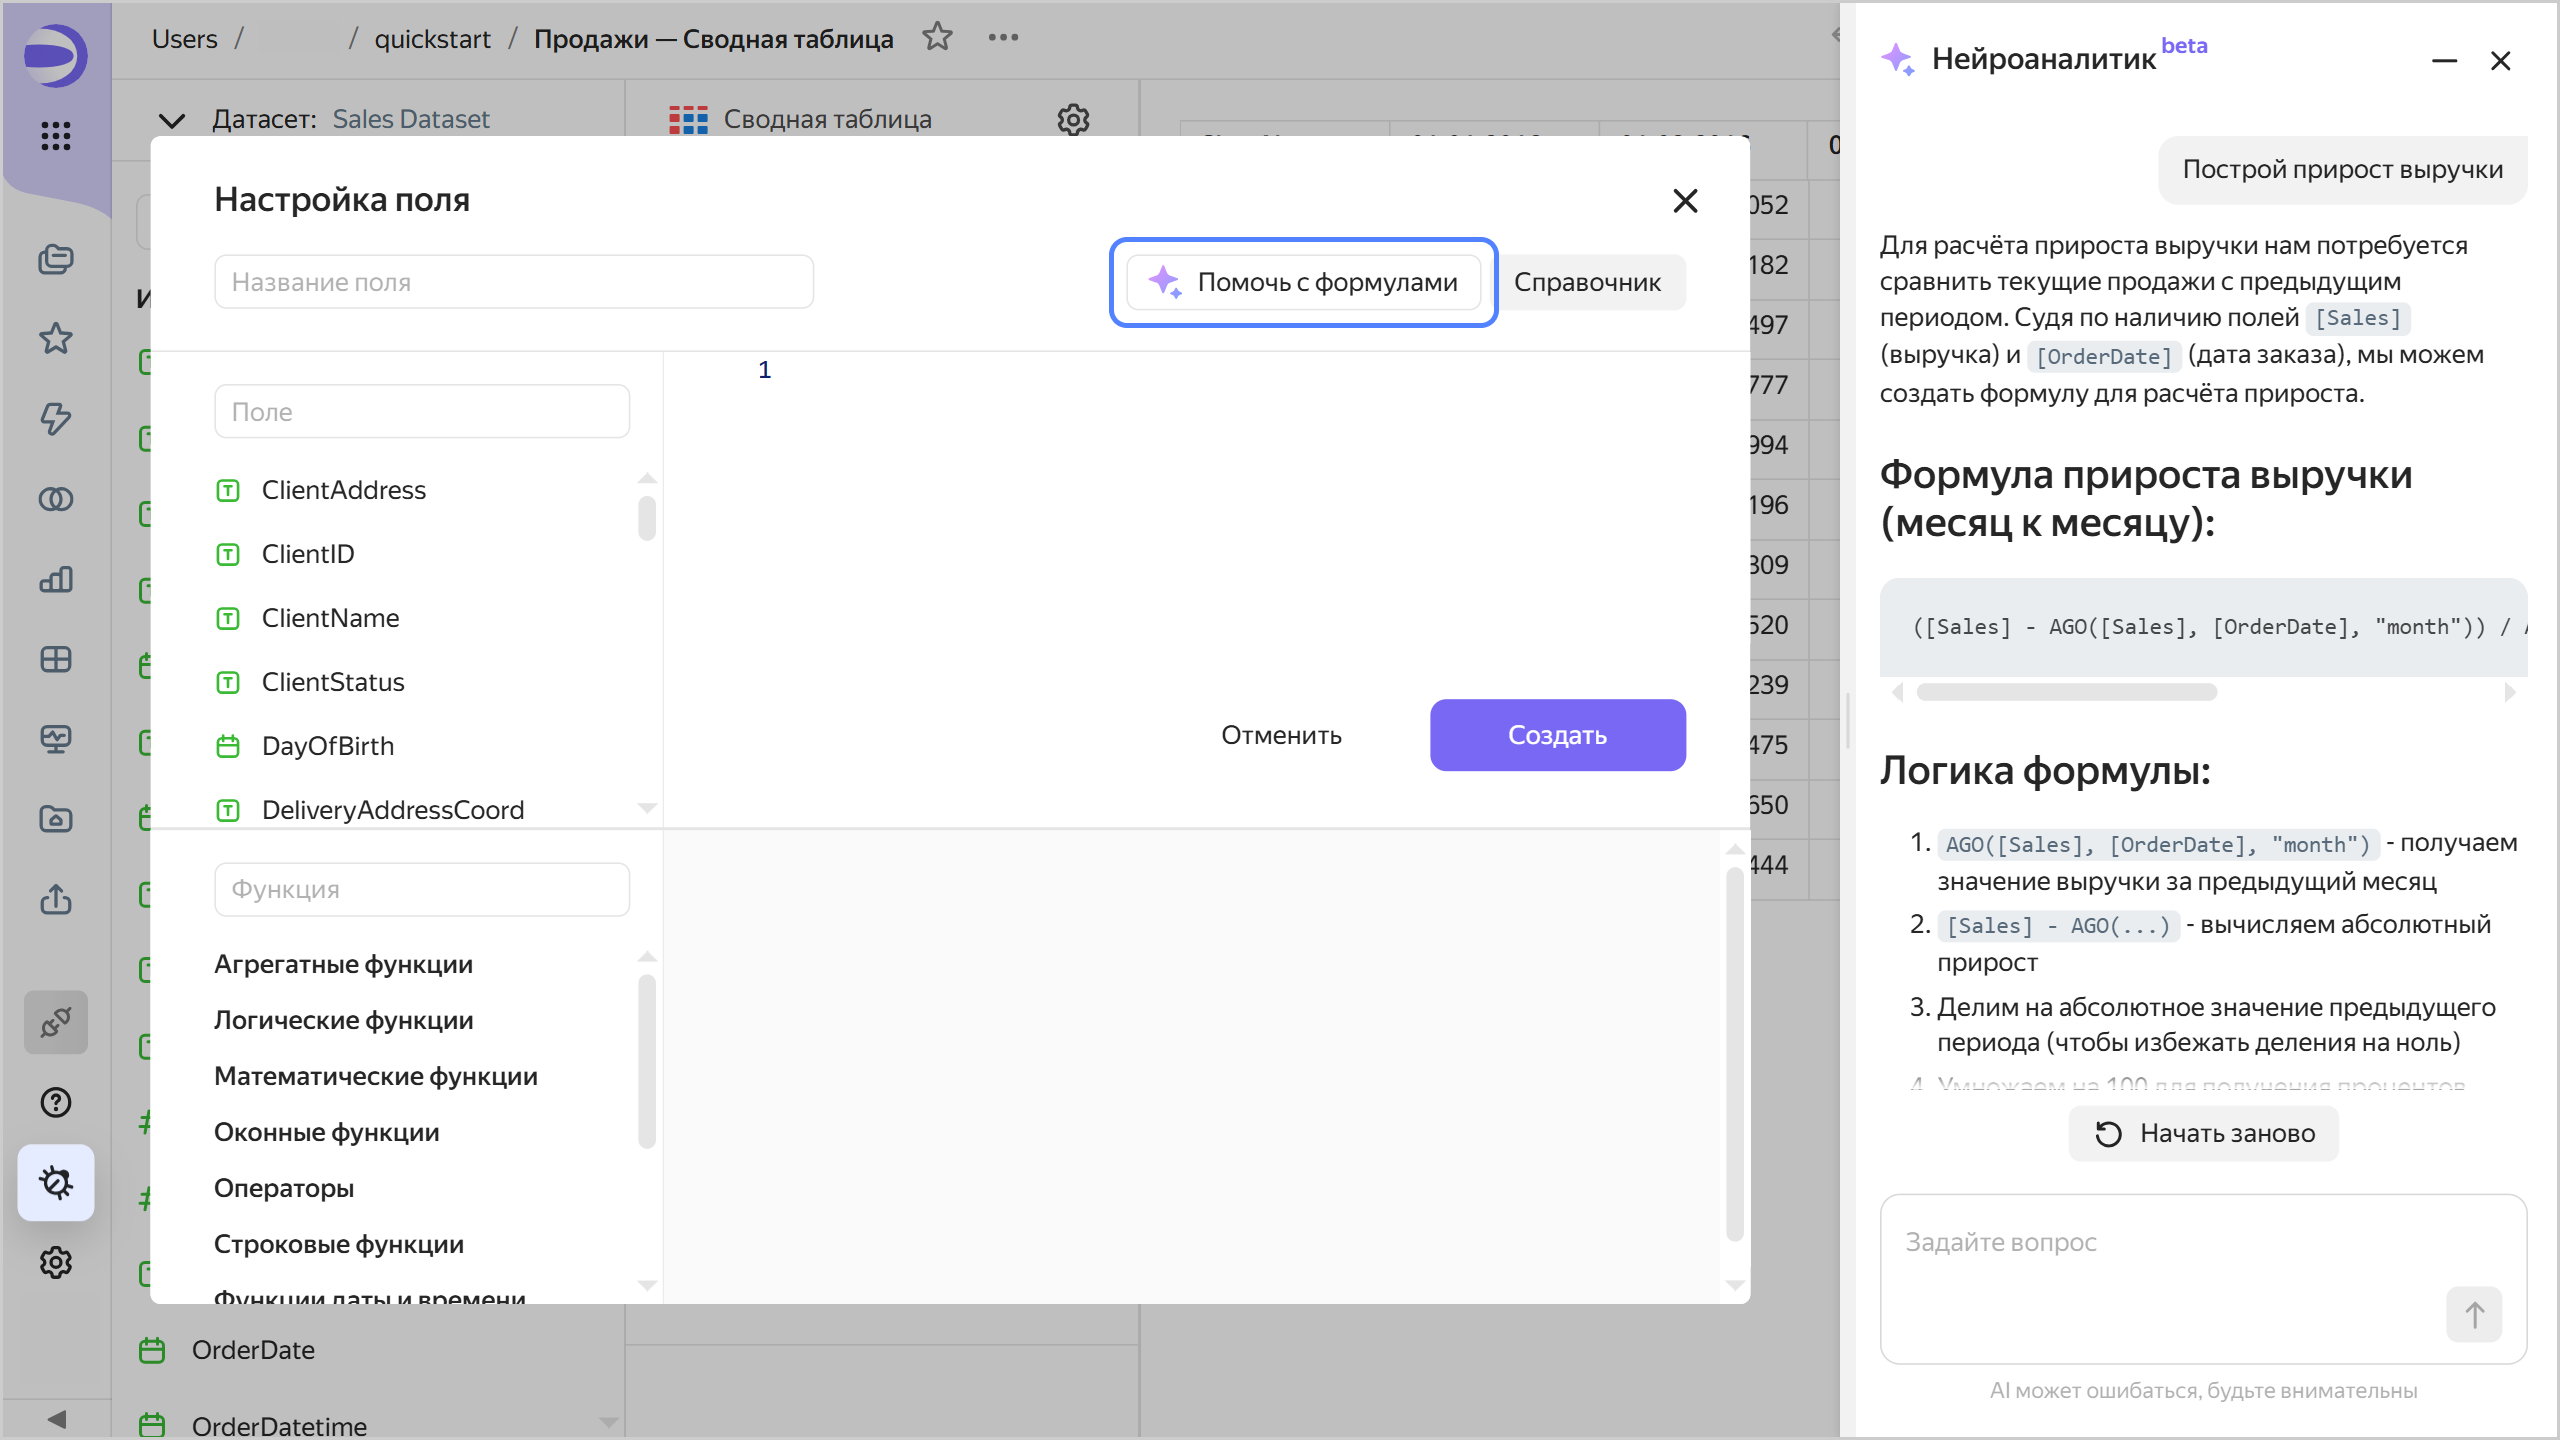Click Помочь с формулами button
This screenshot has width=2560, height=1440.
point(1304,282)
